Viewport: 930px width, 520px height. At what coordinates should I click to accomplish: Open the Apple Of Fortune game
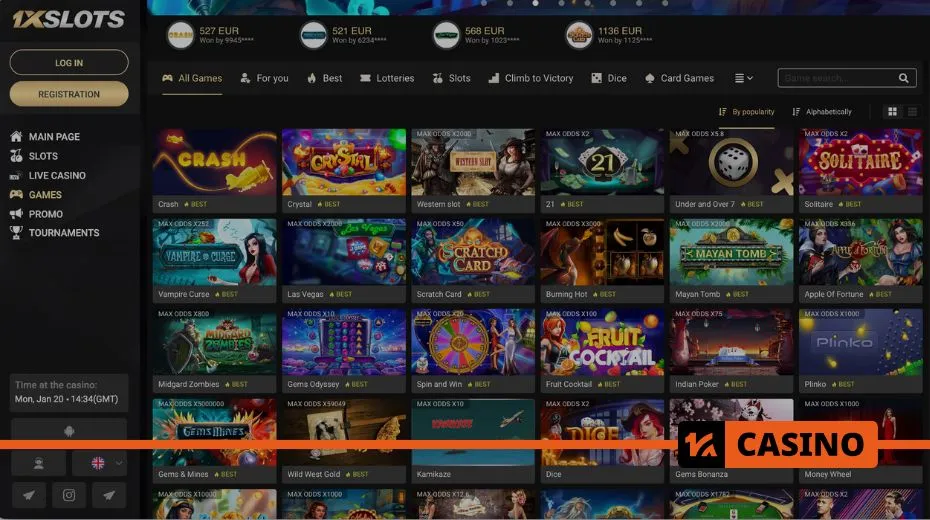point(861,260)
